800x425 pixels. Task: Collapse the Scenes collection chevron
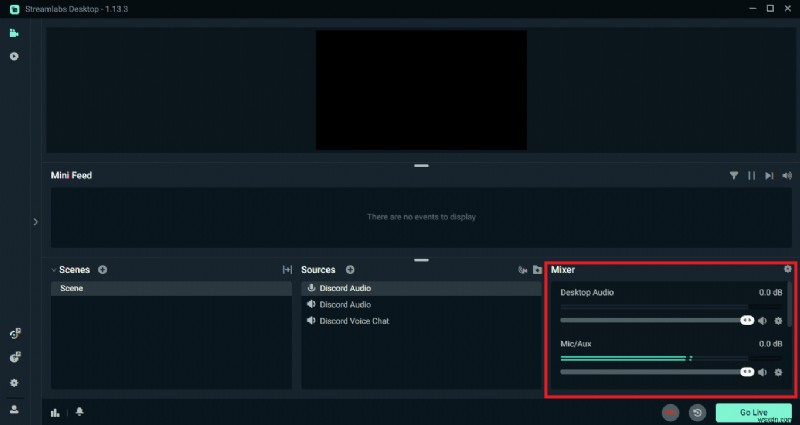point(54,269)
